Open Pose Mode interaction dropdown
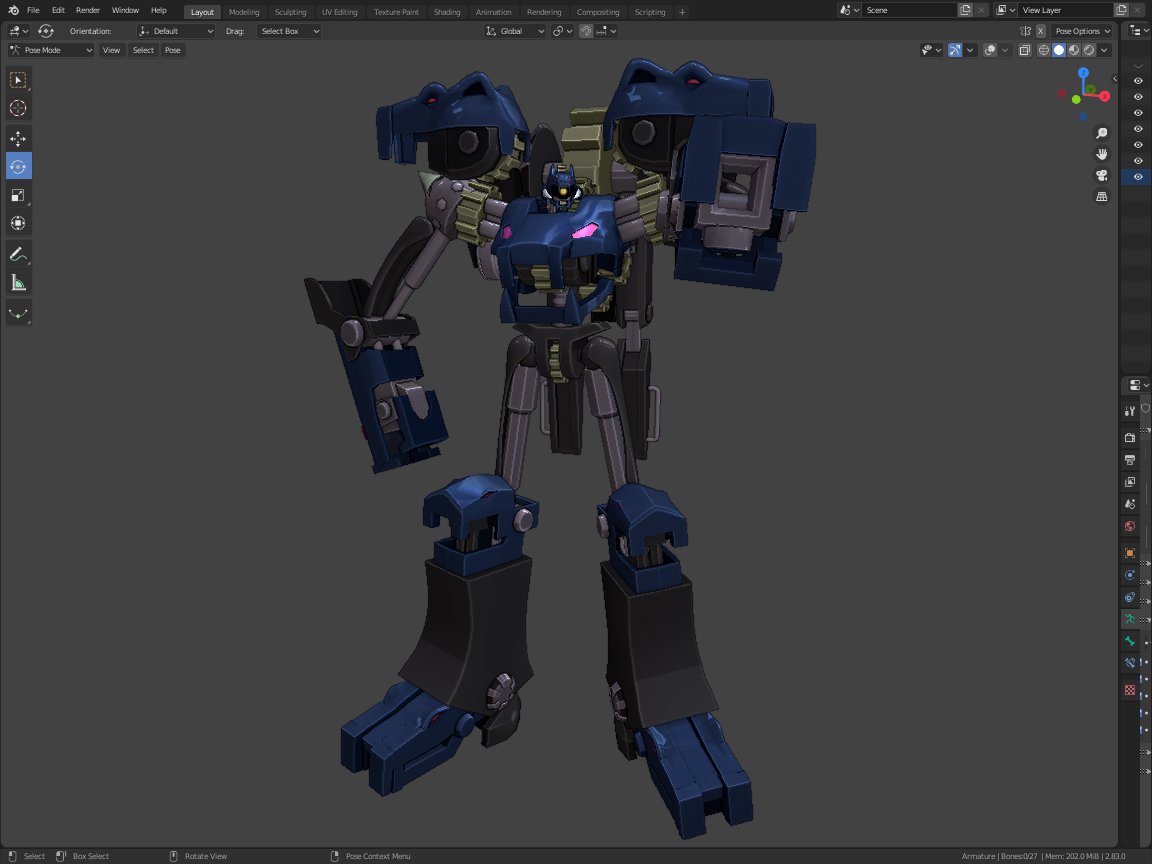The image size is (1152, 864). tap(51, 50)
